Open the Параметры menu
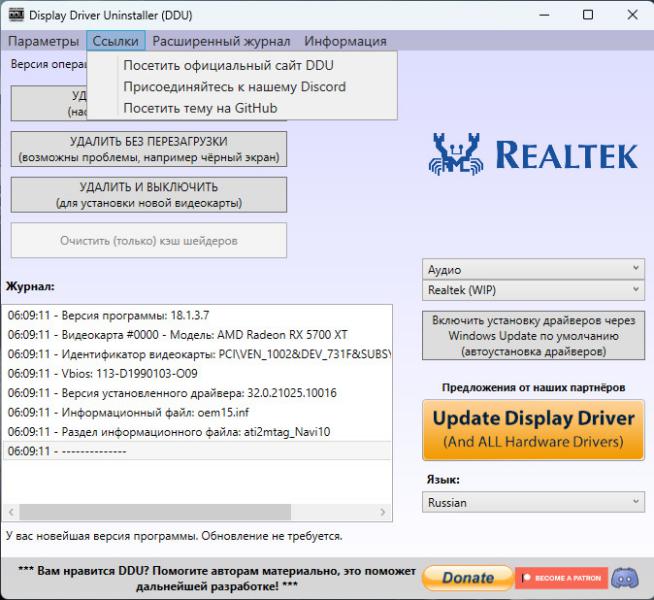The image size is (654, 600). point(43,41)
